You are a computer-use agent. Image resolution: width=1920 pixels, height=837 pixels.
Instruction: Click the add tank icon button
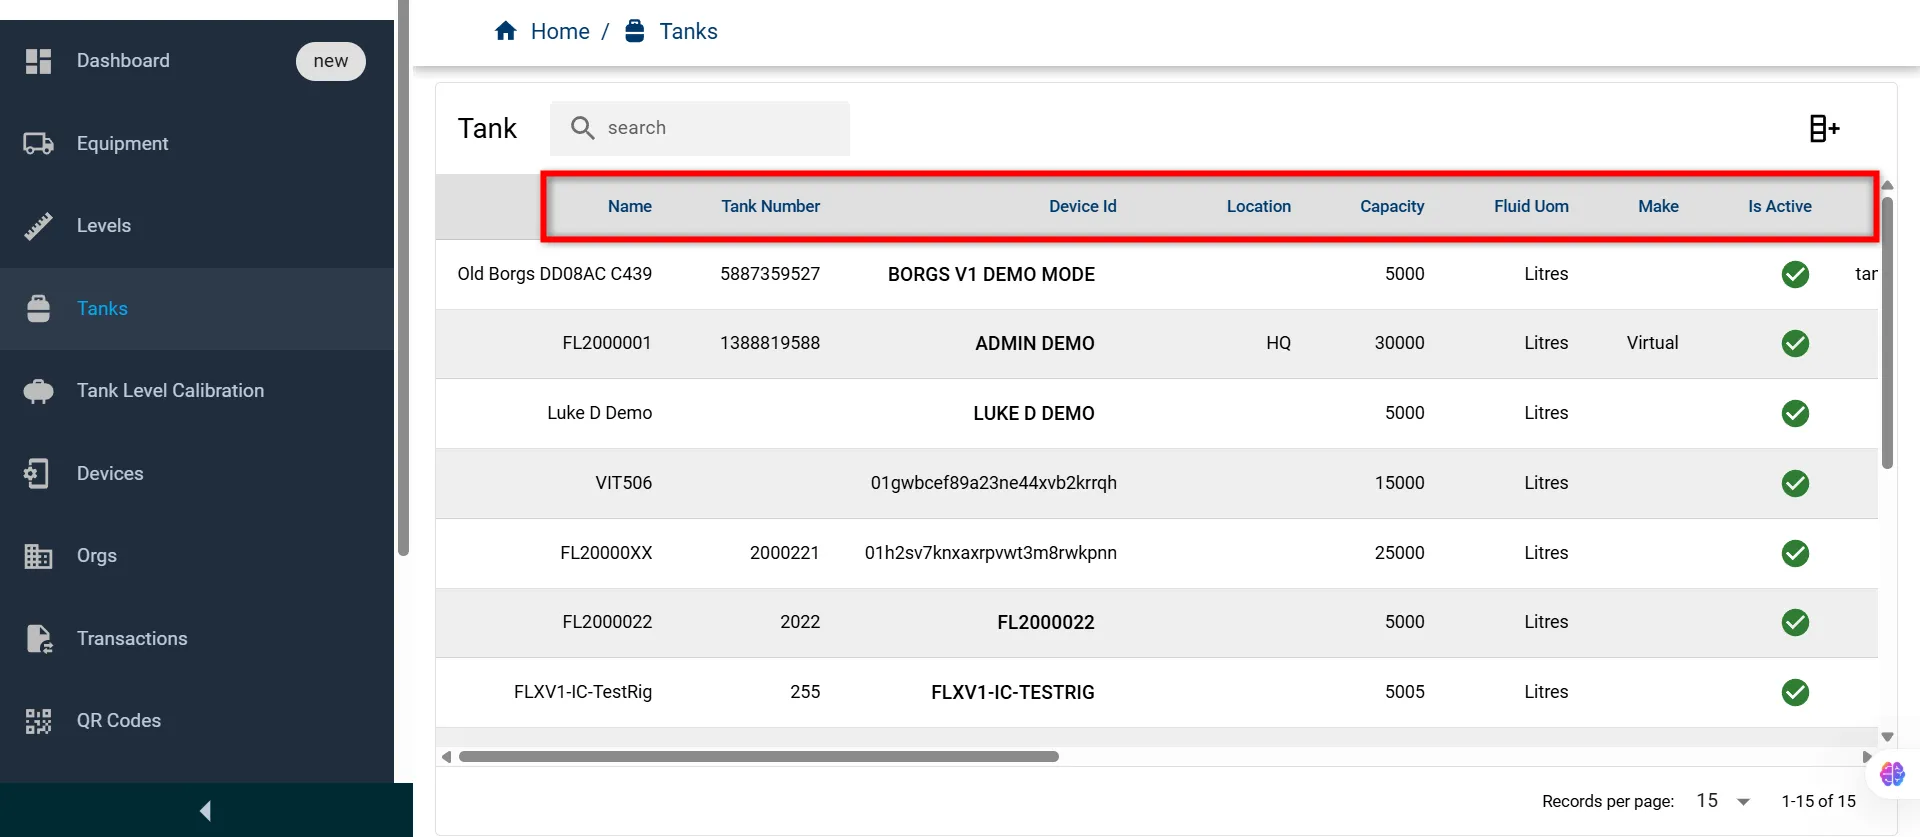tap(1824, 128)
